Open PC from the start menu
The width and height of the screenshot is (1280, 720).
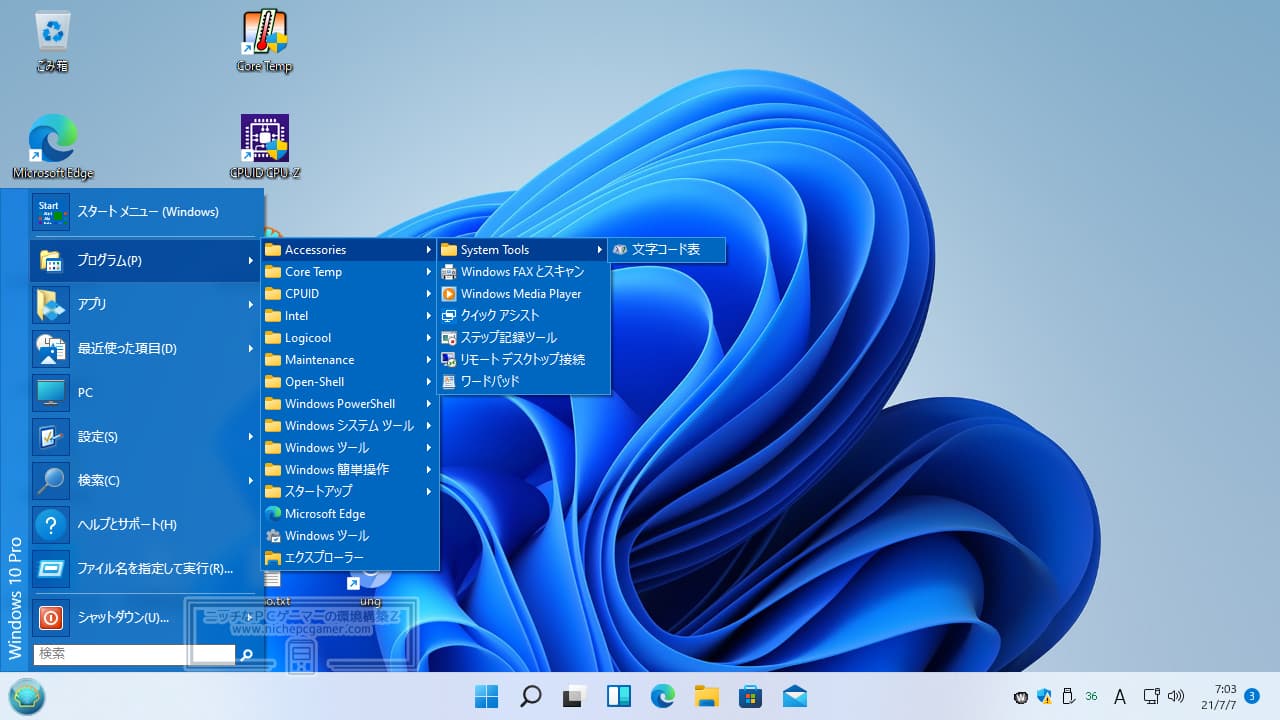click(x=145, y=392)
